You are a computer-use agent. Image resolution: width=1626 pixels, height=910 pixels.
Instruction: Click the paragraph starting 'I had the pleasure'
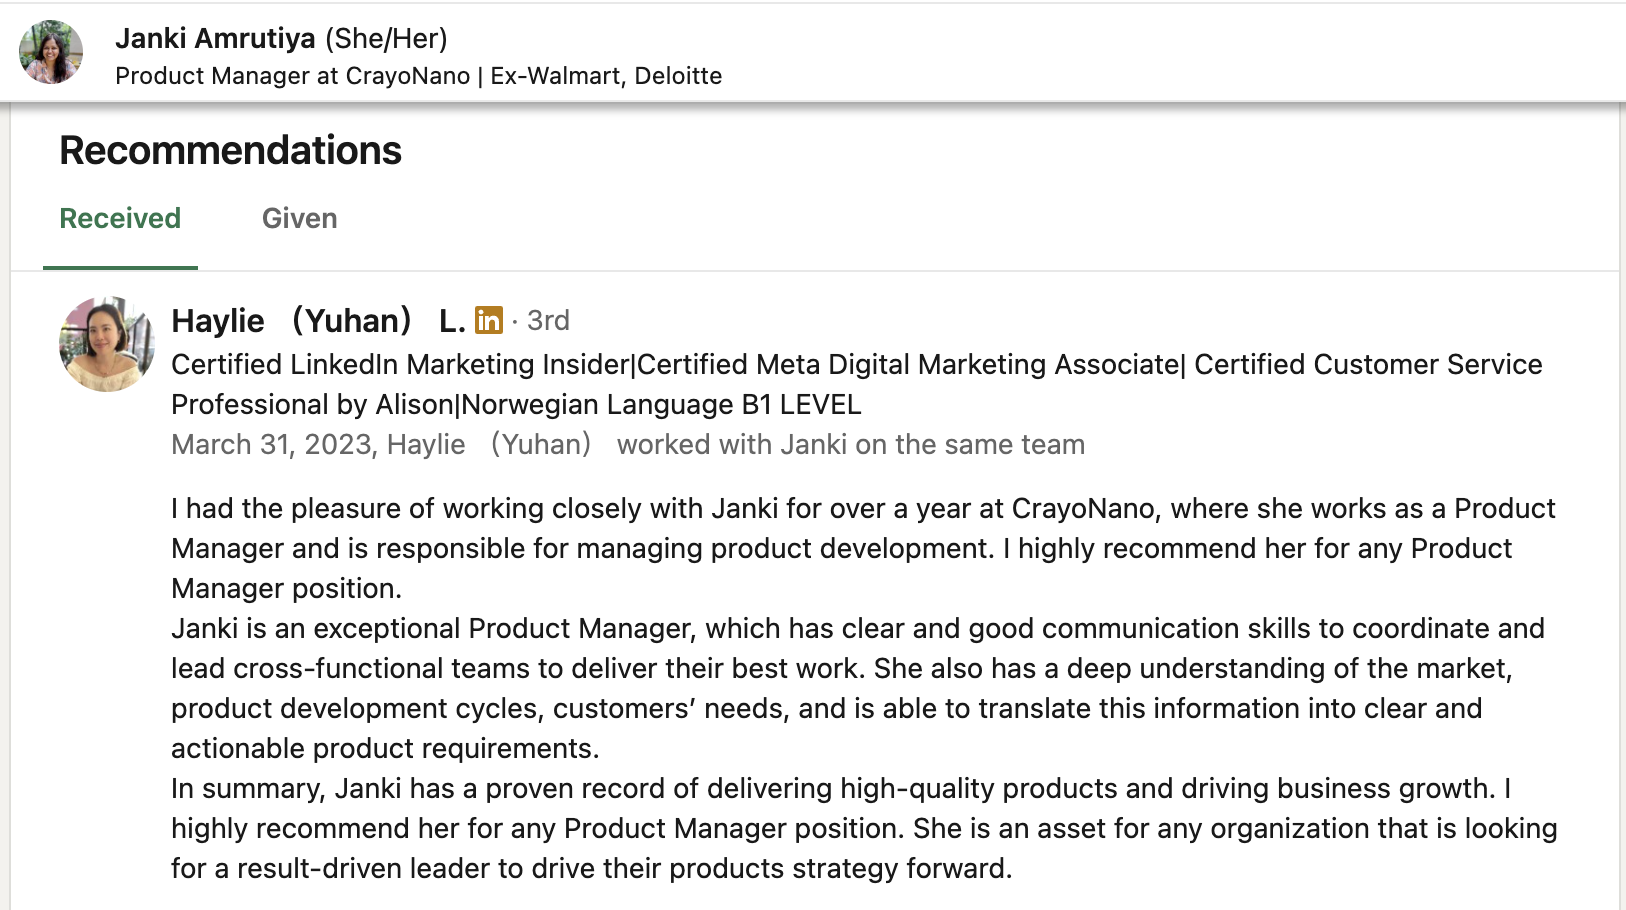pos(863,548)
